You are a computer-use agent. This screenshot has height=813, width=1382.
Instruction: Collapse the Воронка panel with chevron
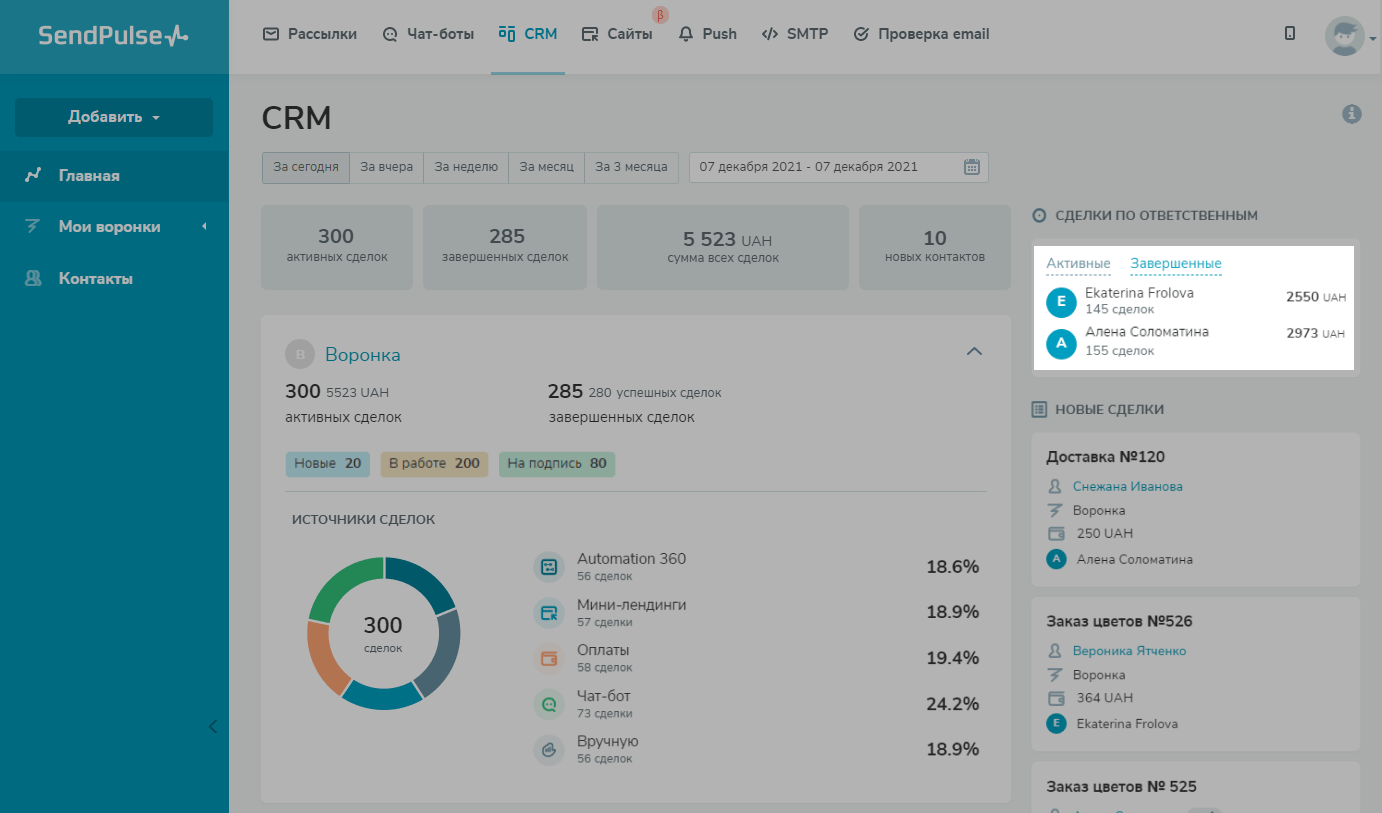(x=974, y=352)
